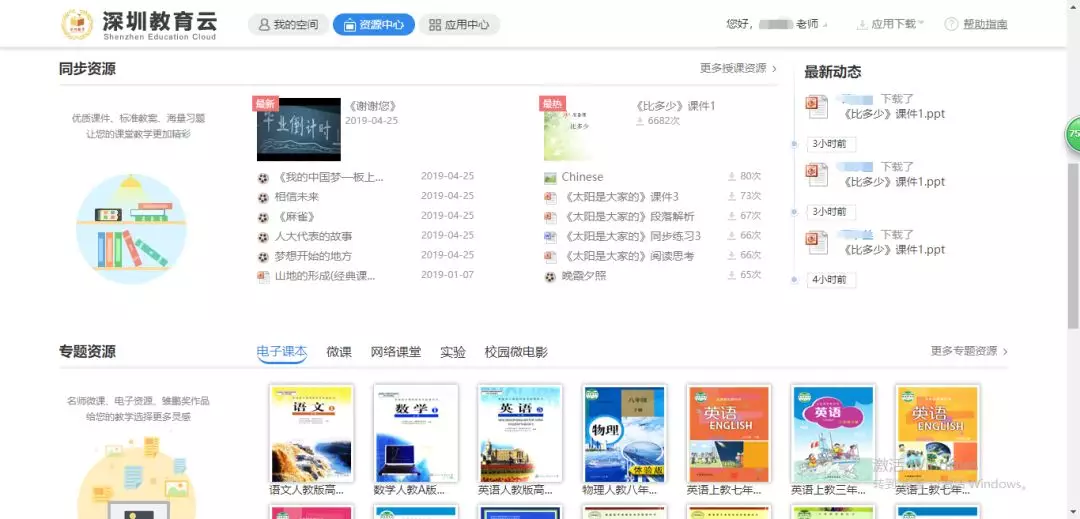This screenshot has width=1080, height=519.
Task: Click the document icon beside 《太阳是大家的》同步练习3
Action: (550, 236)
